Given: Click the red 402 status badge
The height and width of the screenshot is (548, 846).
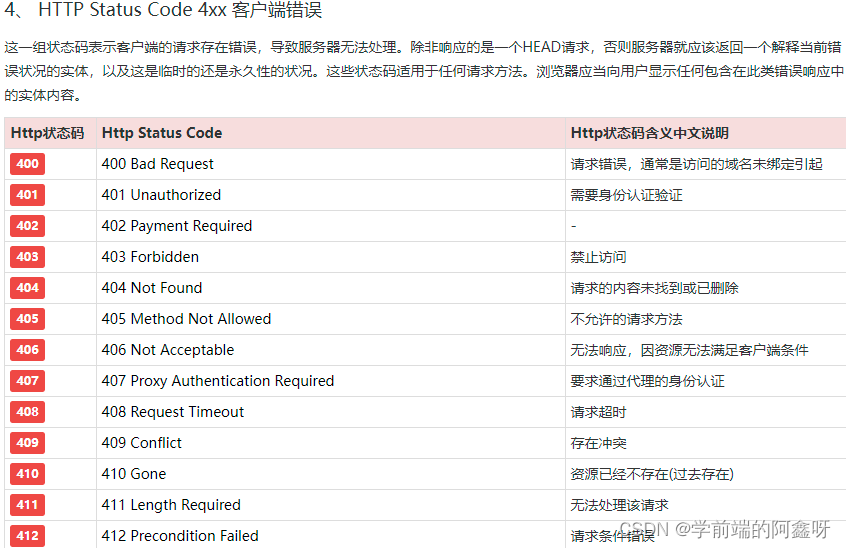Looking at the screenshot, I should point(28,226).
